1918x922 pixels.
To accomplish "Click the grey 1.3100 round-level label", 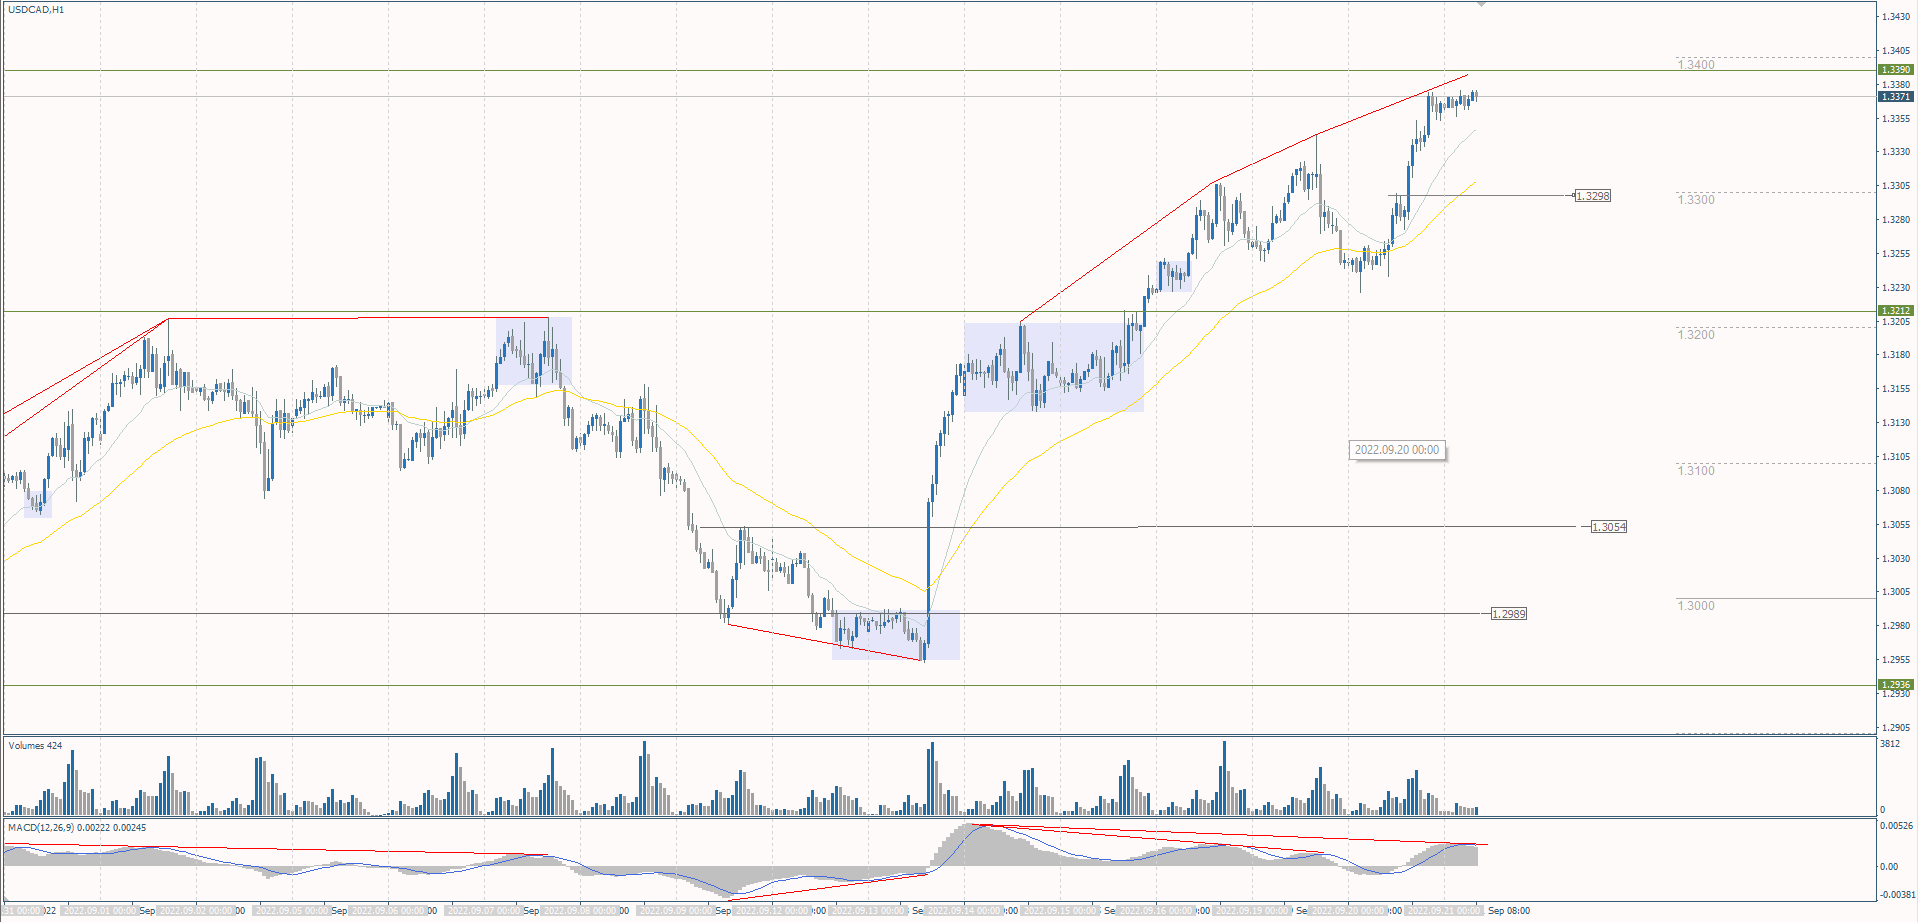I will click(1696, 471).
